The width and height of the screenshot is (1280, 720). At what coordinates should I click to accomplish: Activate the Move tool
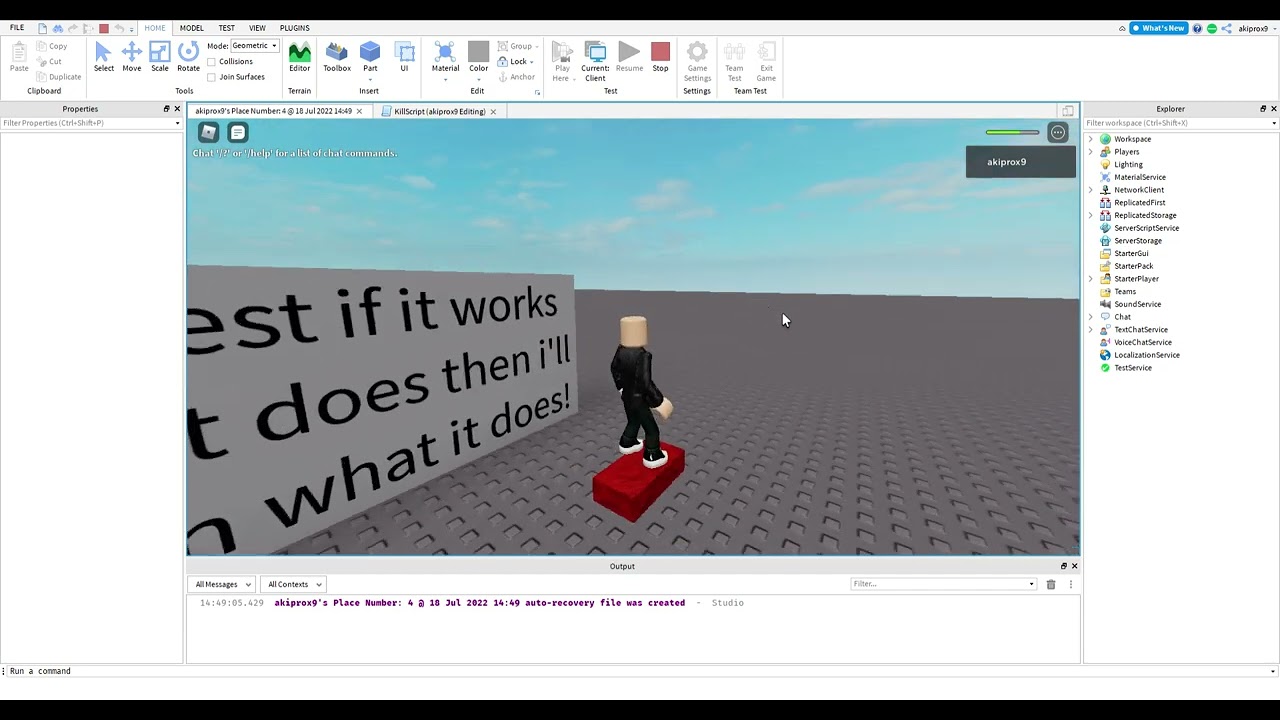(x=131, y=57)
